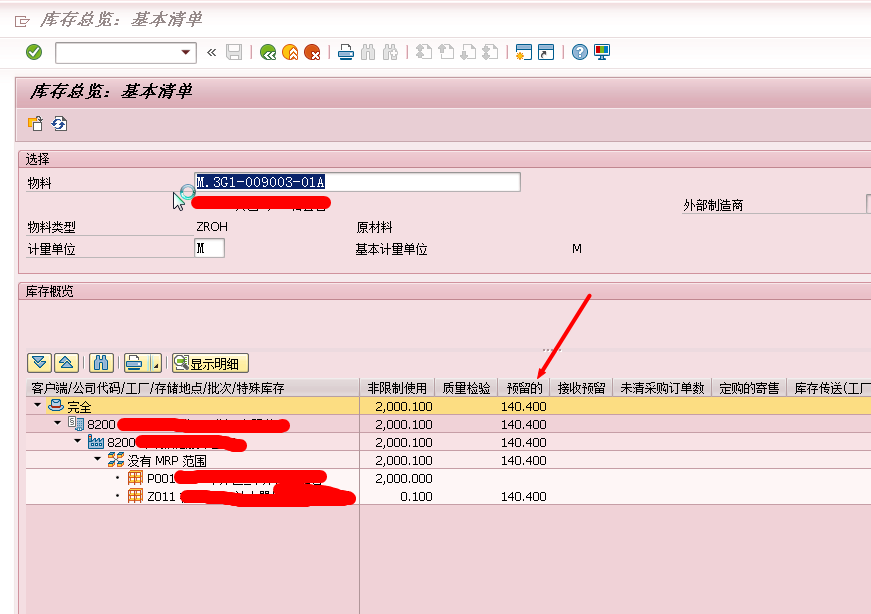Image resolution: width=871 pixels, height=614 pixels.
Task: Open Find with the binoculars icon
Action: pos(368,52)
